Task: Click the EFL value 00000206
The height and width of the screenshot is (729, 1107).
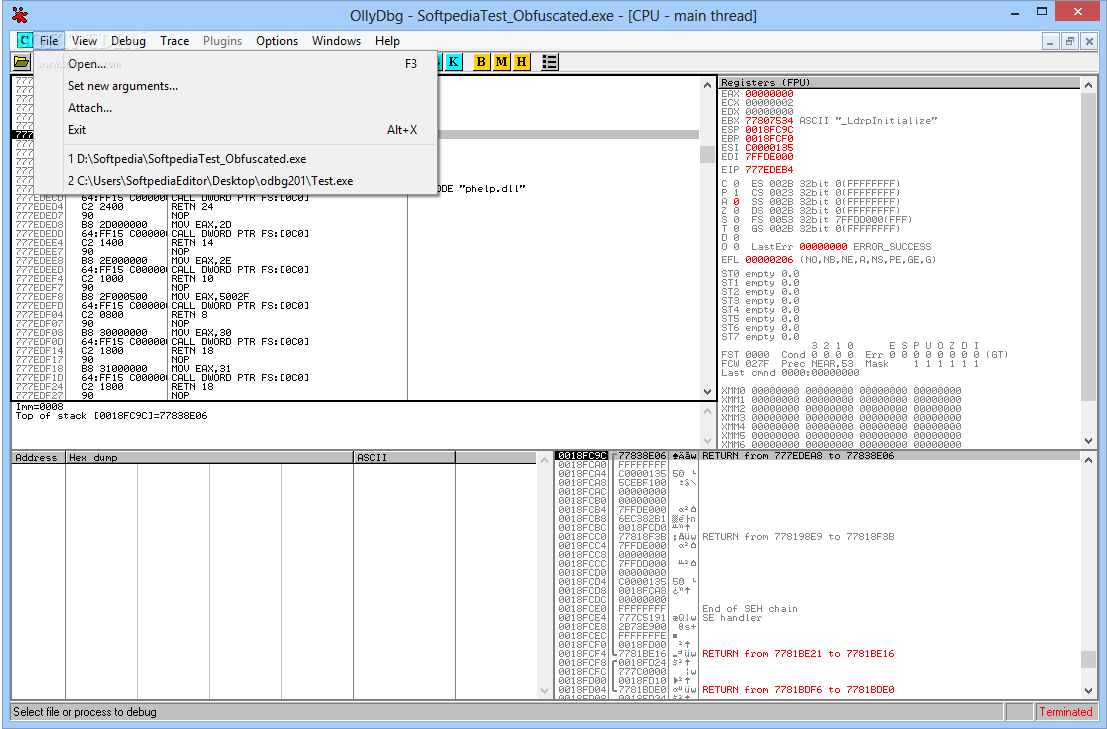Action: point(769,260)
